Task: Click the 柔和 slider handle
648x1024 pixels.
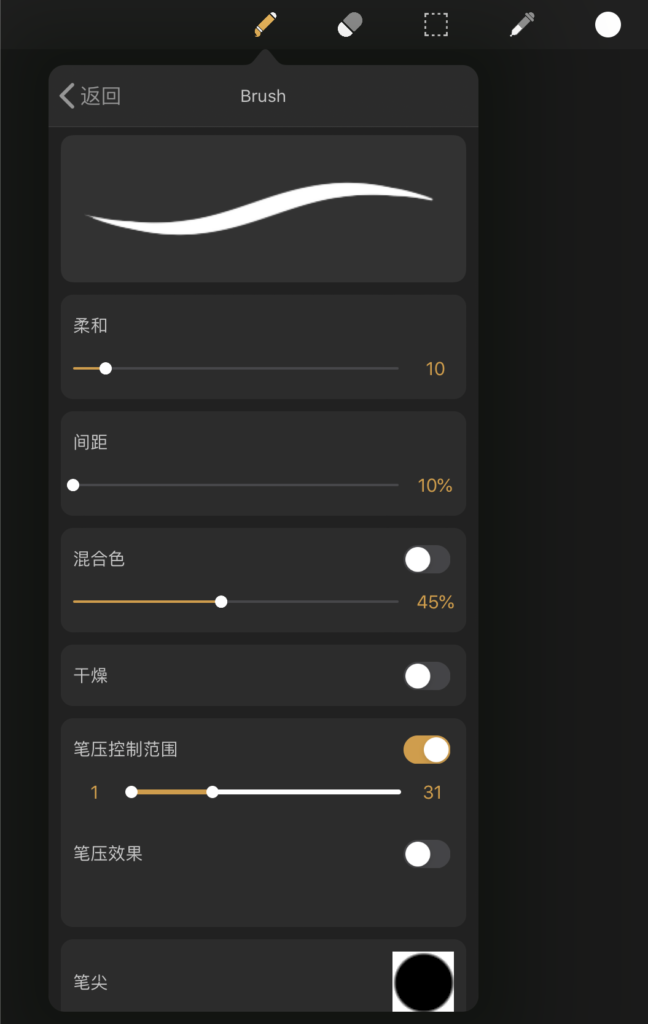Action: pos(105,368)
